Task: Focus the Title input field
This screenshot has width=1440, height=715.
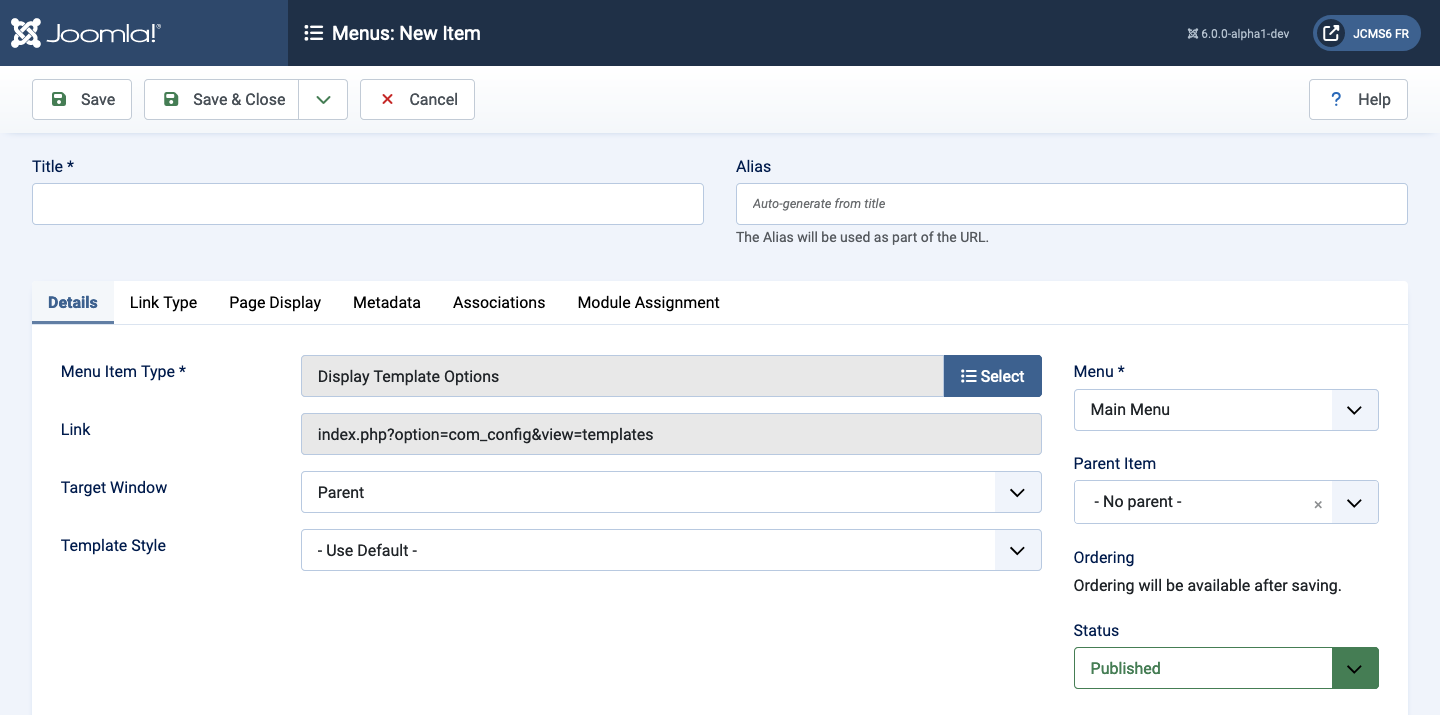Action: (x=368, y=204)
